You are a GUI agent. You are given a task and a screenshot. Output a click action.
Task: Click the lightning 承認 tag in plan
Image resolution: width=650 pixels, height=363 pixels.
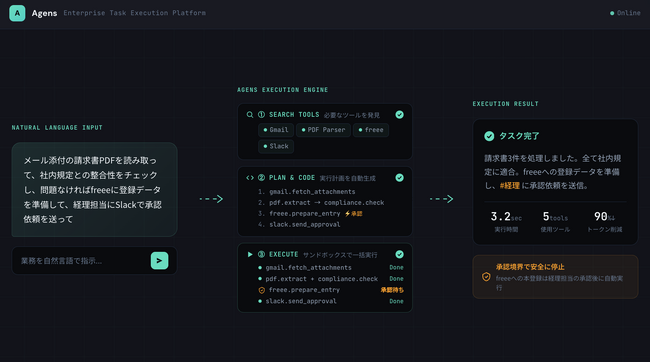354,214
